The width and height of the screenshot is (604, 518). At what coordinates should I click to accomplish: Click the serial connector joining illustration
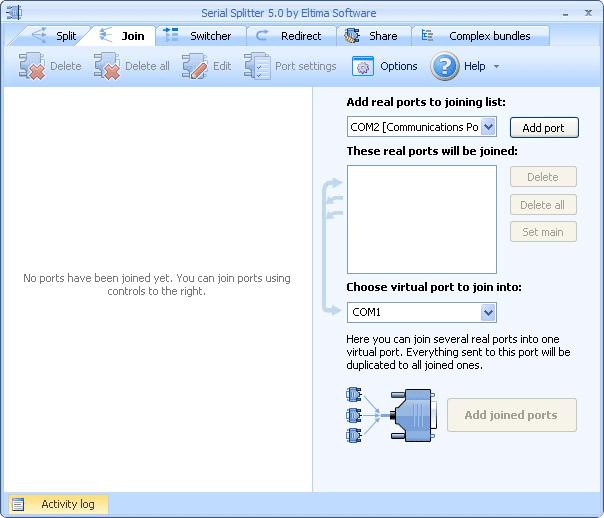click(x=391, y=415)
